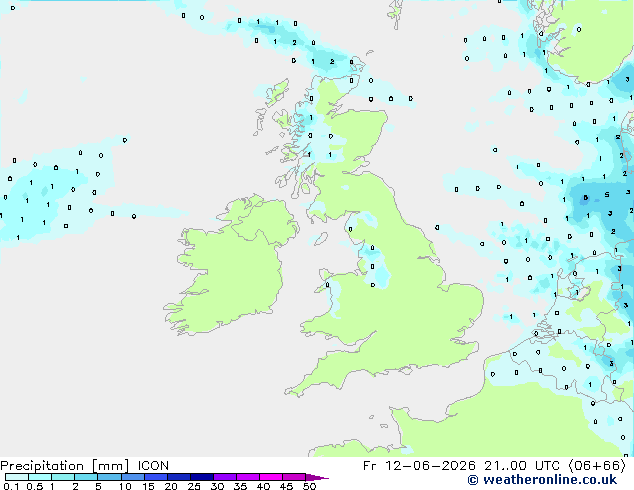Click the legend arrow tip beyond 50
634x490 pixels.
click(317, 477)
